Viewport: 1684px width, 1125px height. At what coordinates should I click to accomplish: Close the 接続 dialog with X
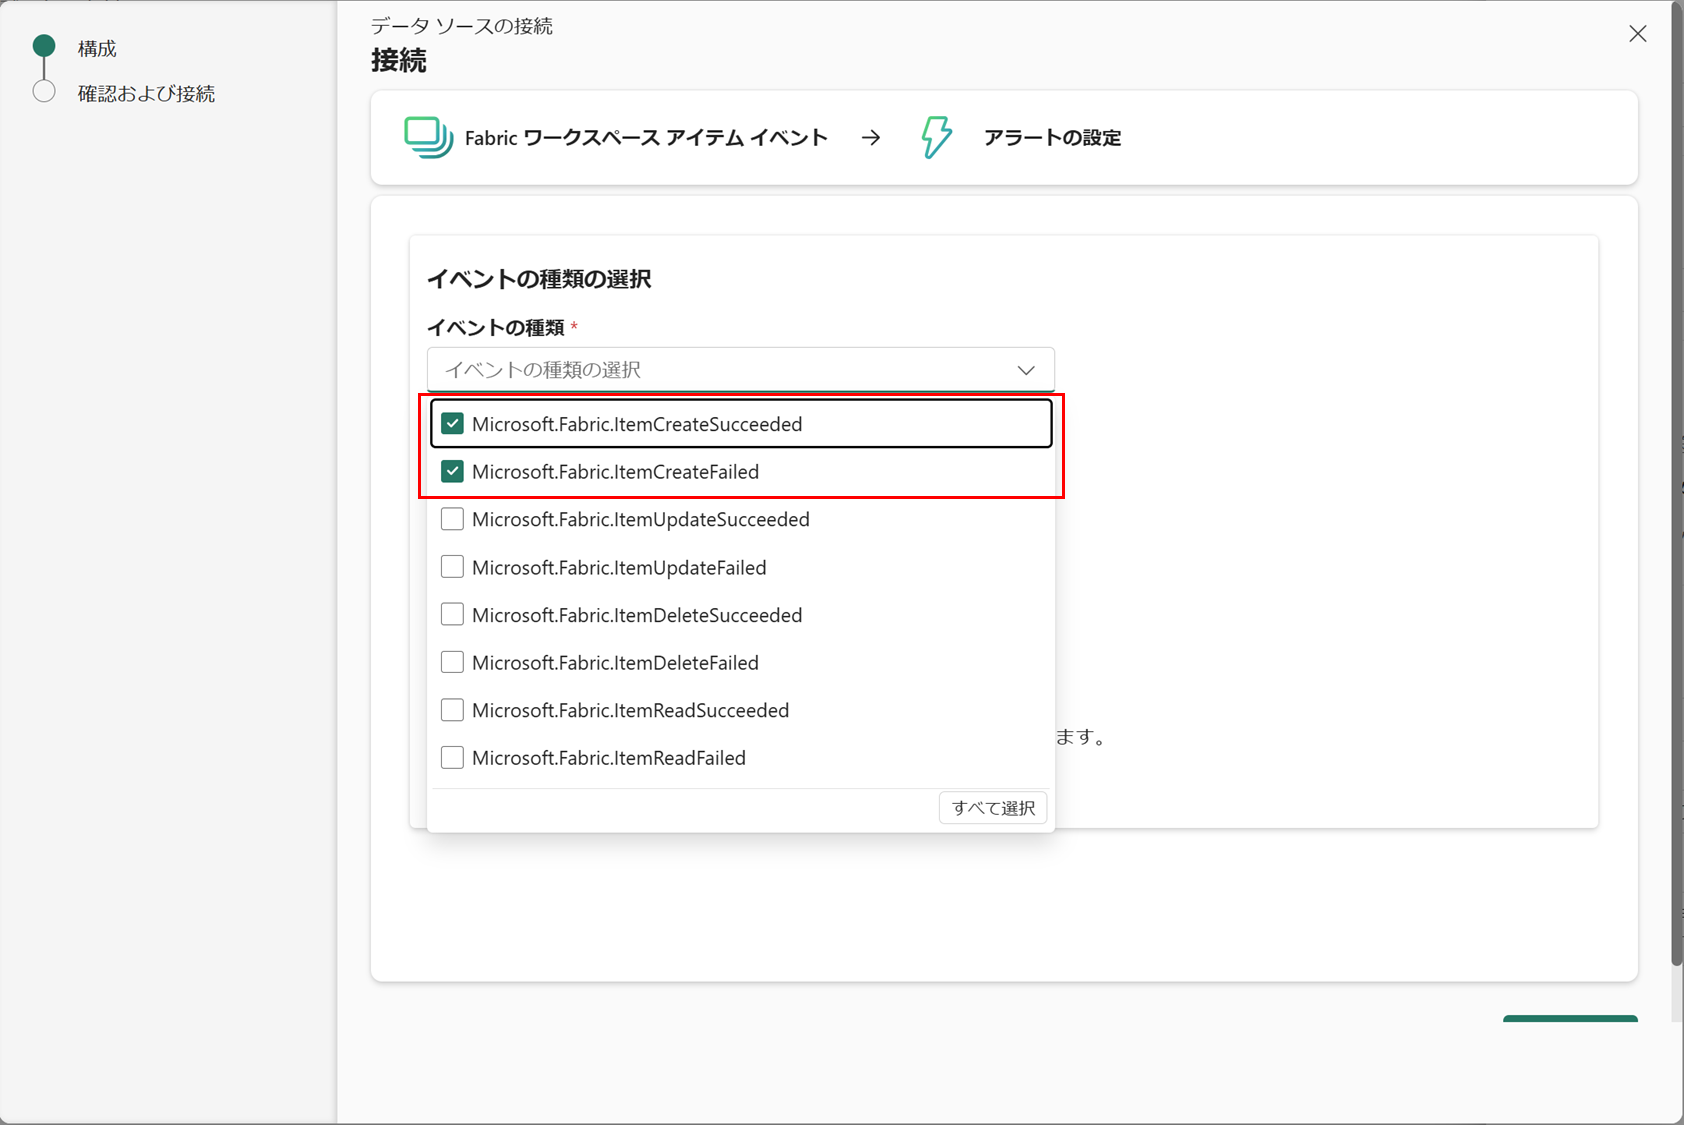click(x=1637, y=34)
